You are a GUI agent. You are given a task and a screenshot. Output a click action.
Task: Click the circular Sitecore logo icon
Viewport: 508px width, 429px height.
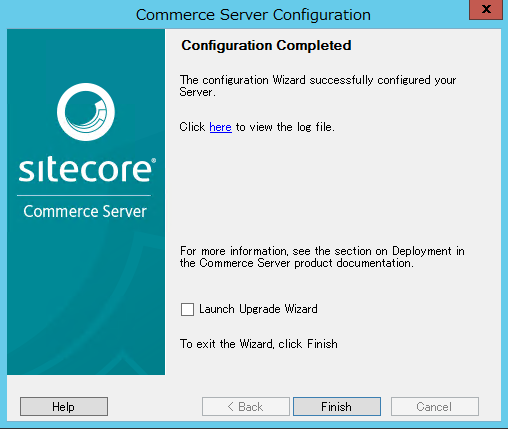tap(86, 112)
